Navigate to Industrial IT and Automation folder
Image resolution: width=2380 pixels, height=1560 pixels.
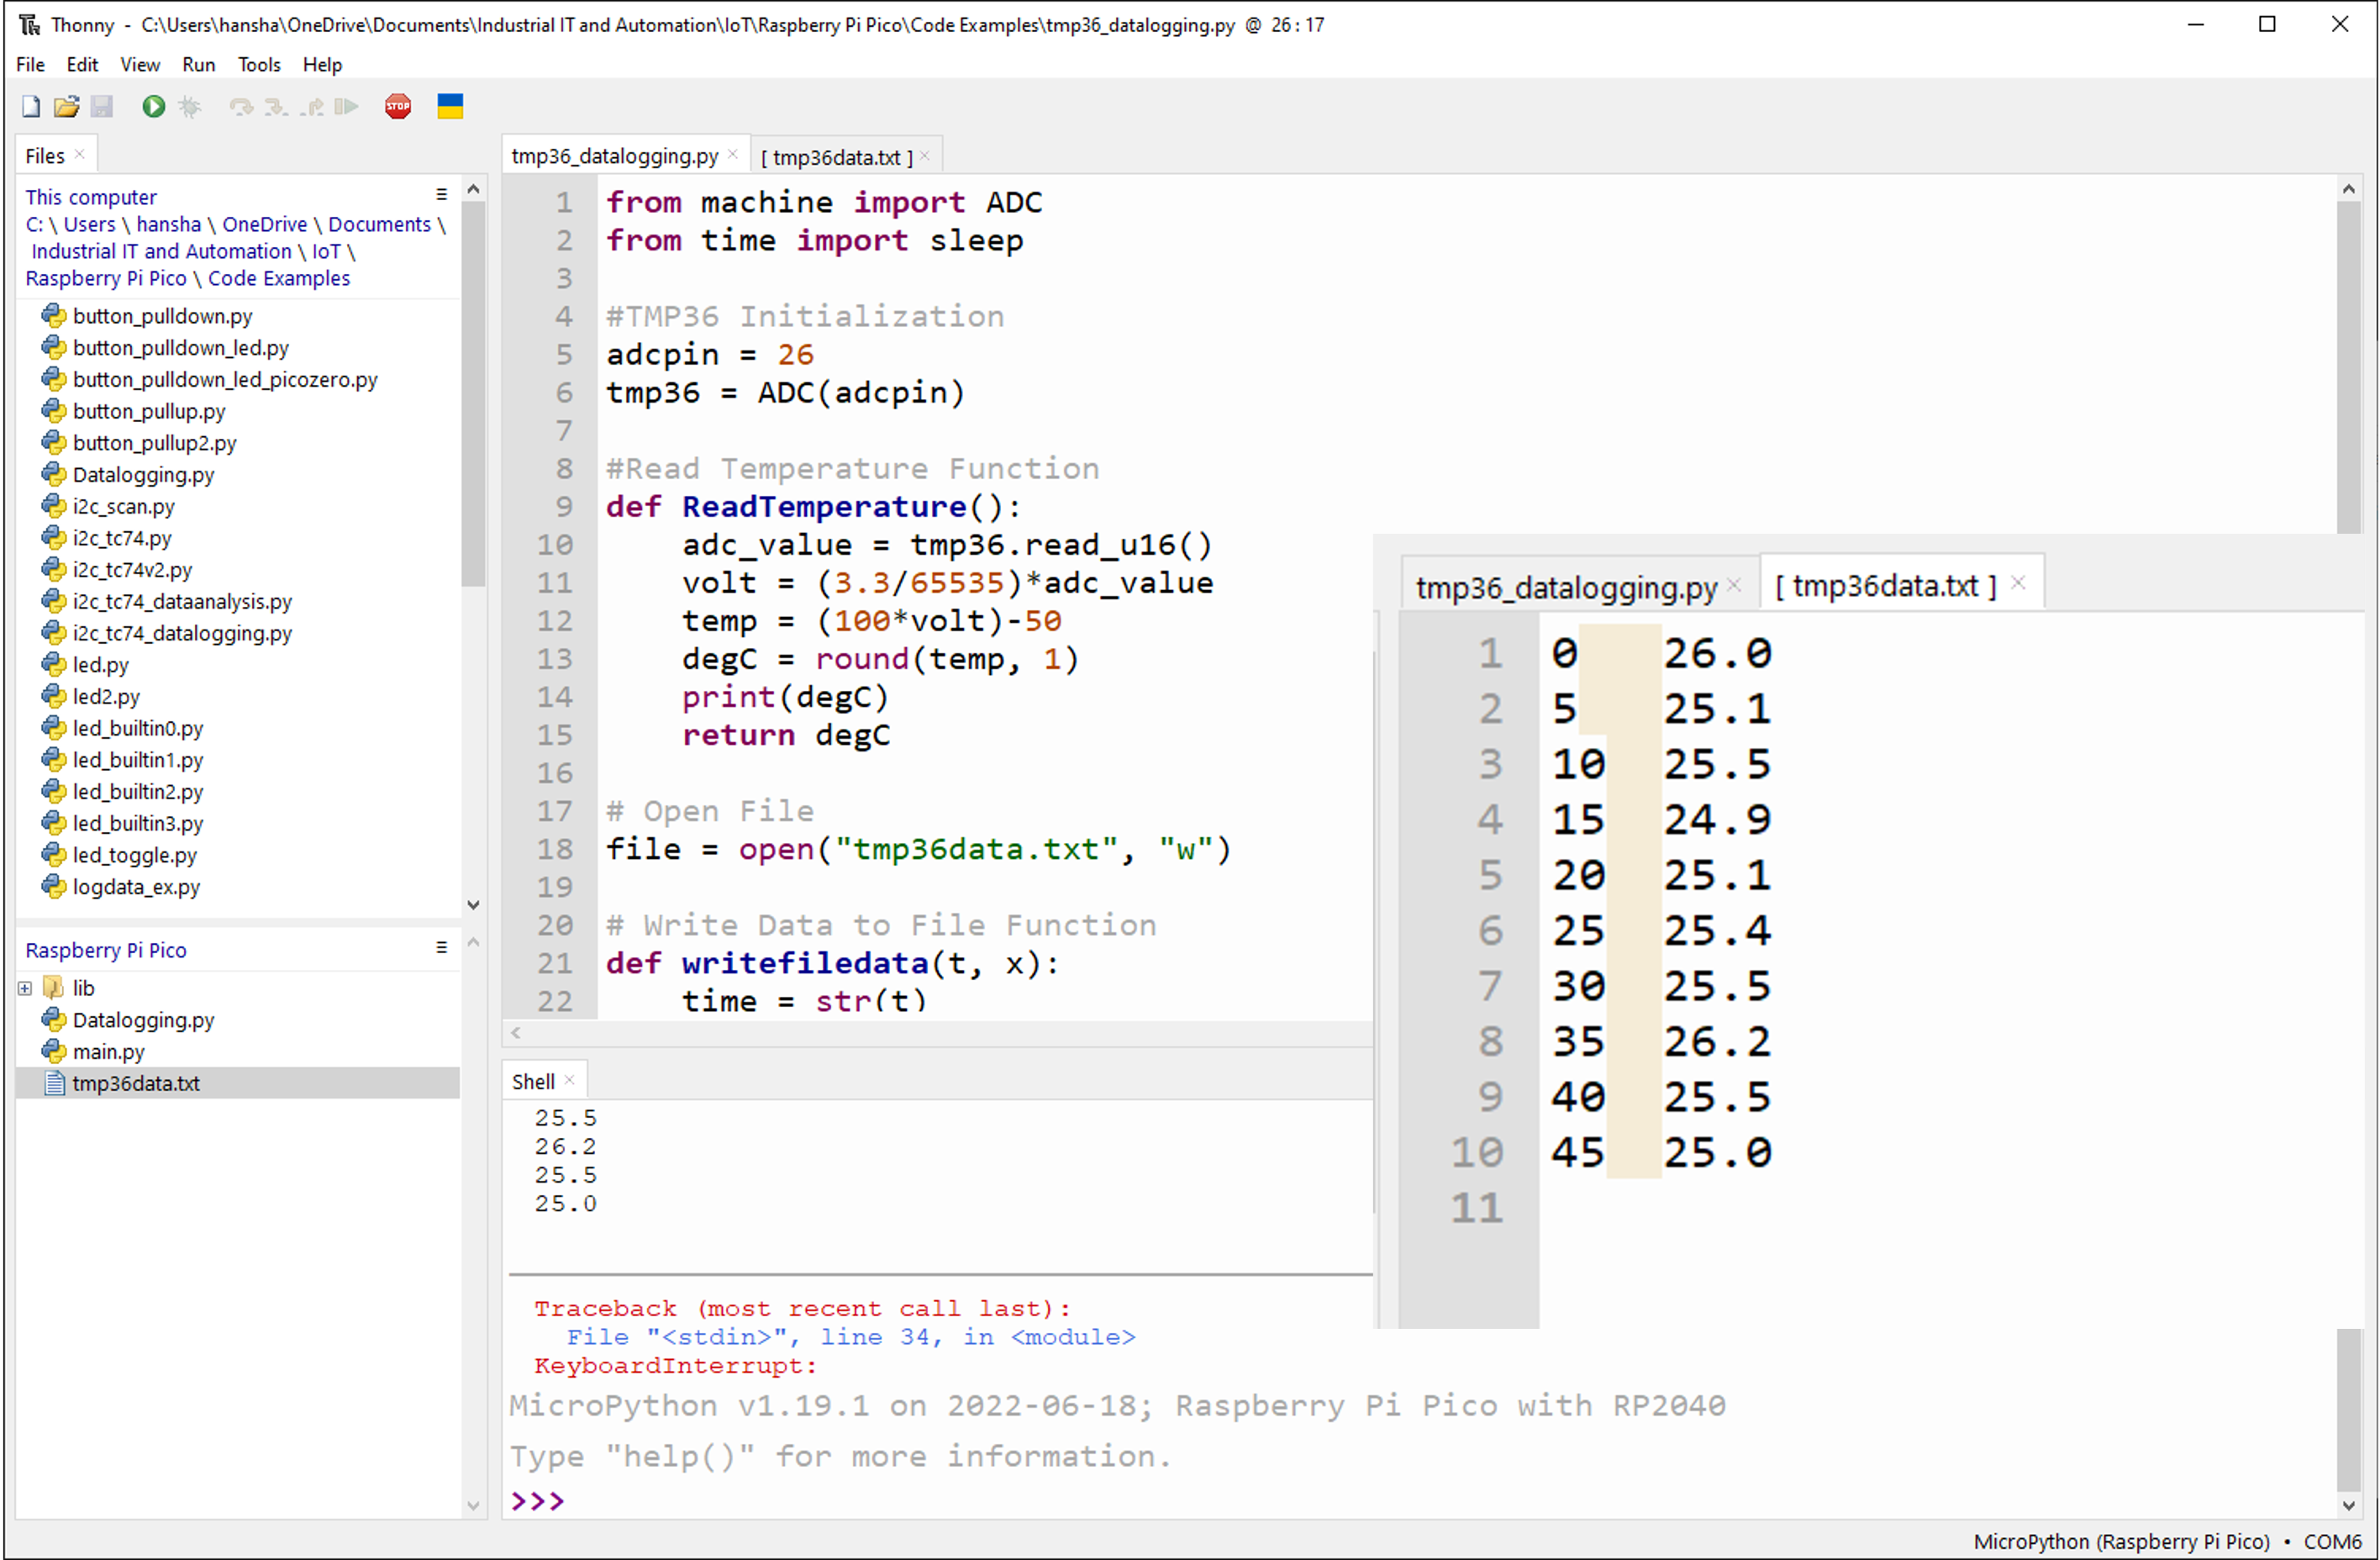(161, 251)
